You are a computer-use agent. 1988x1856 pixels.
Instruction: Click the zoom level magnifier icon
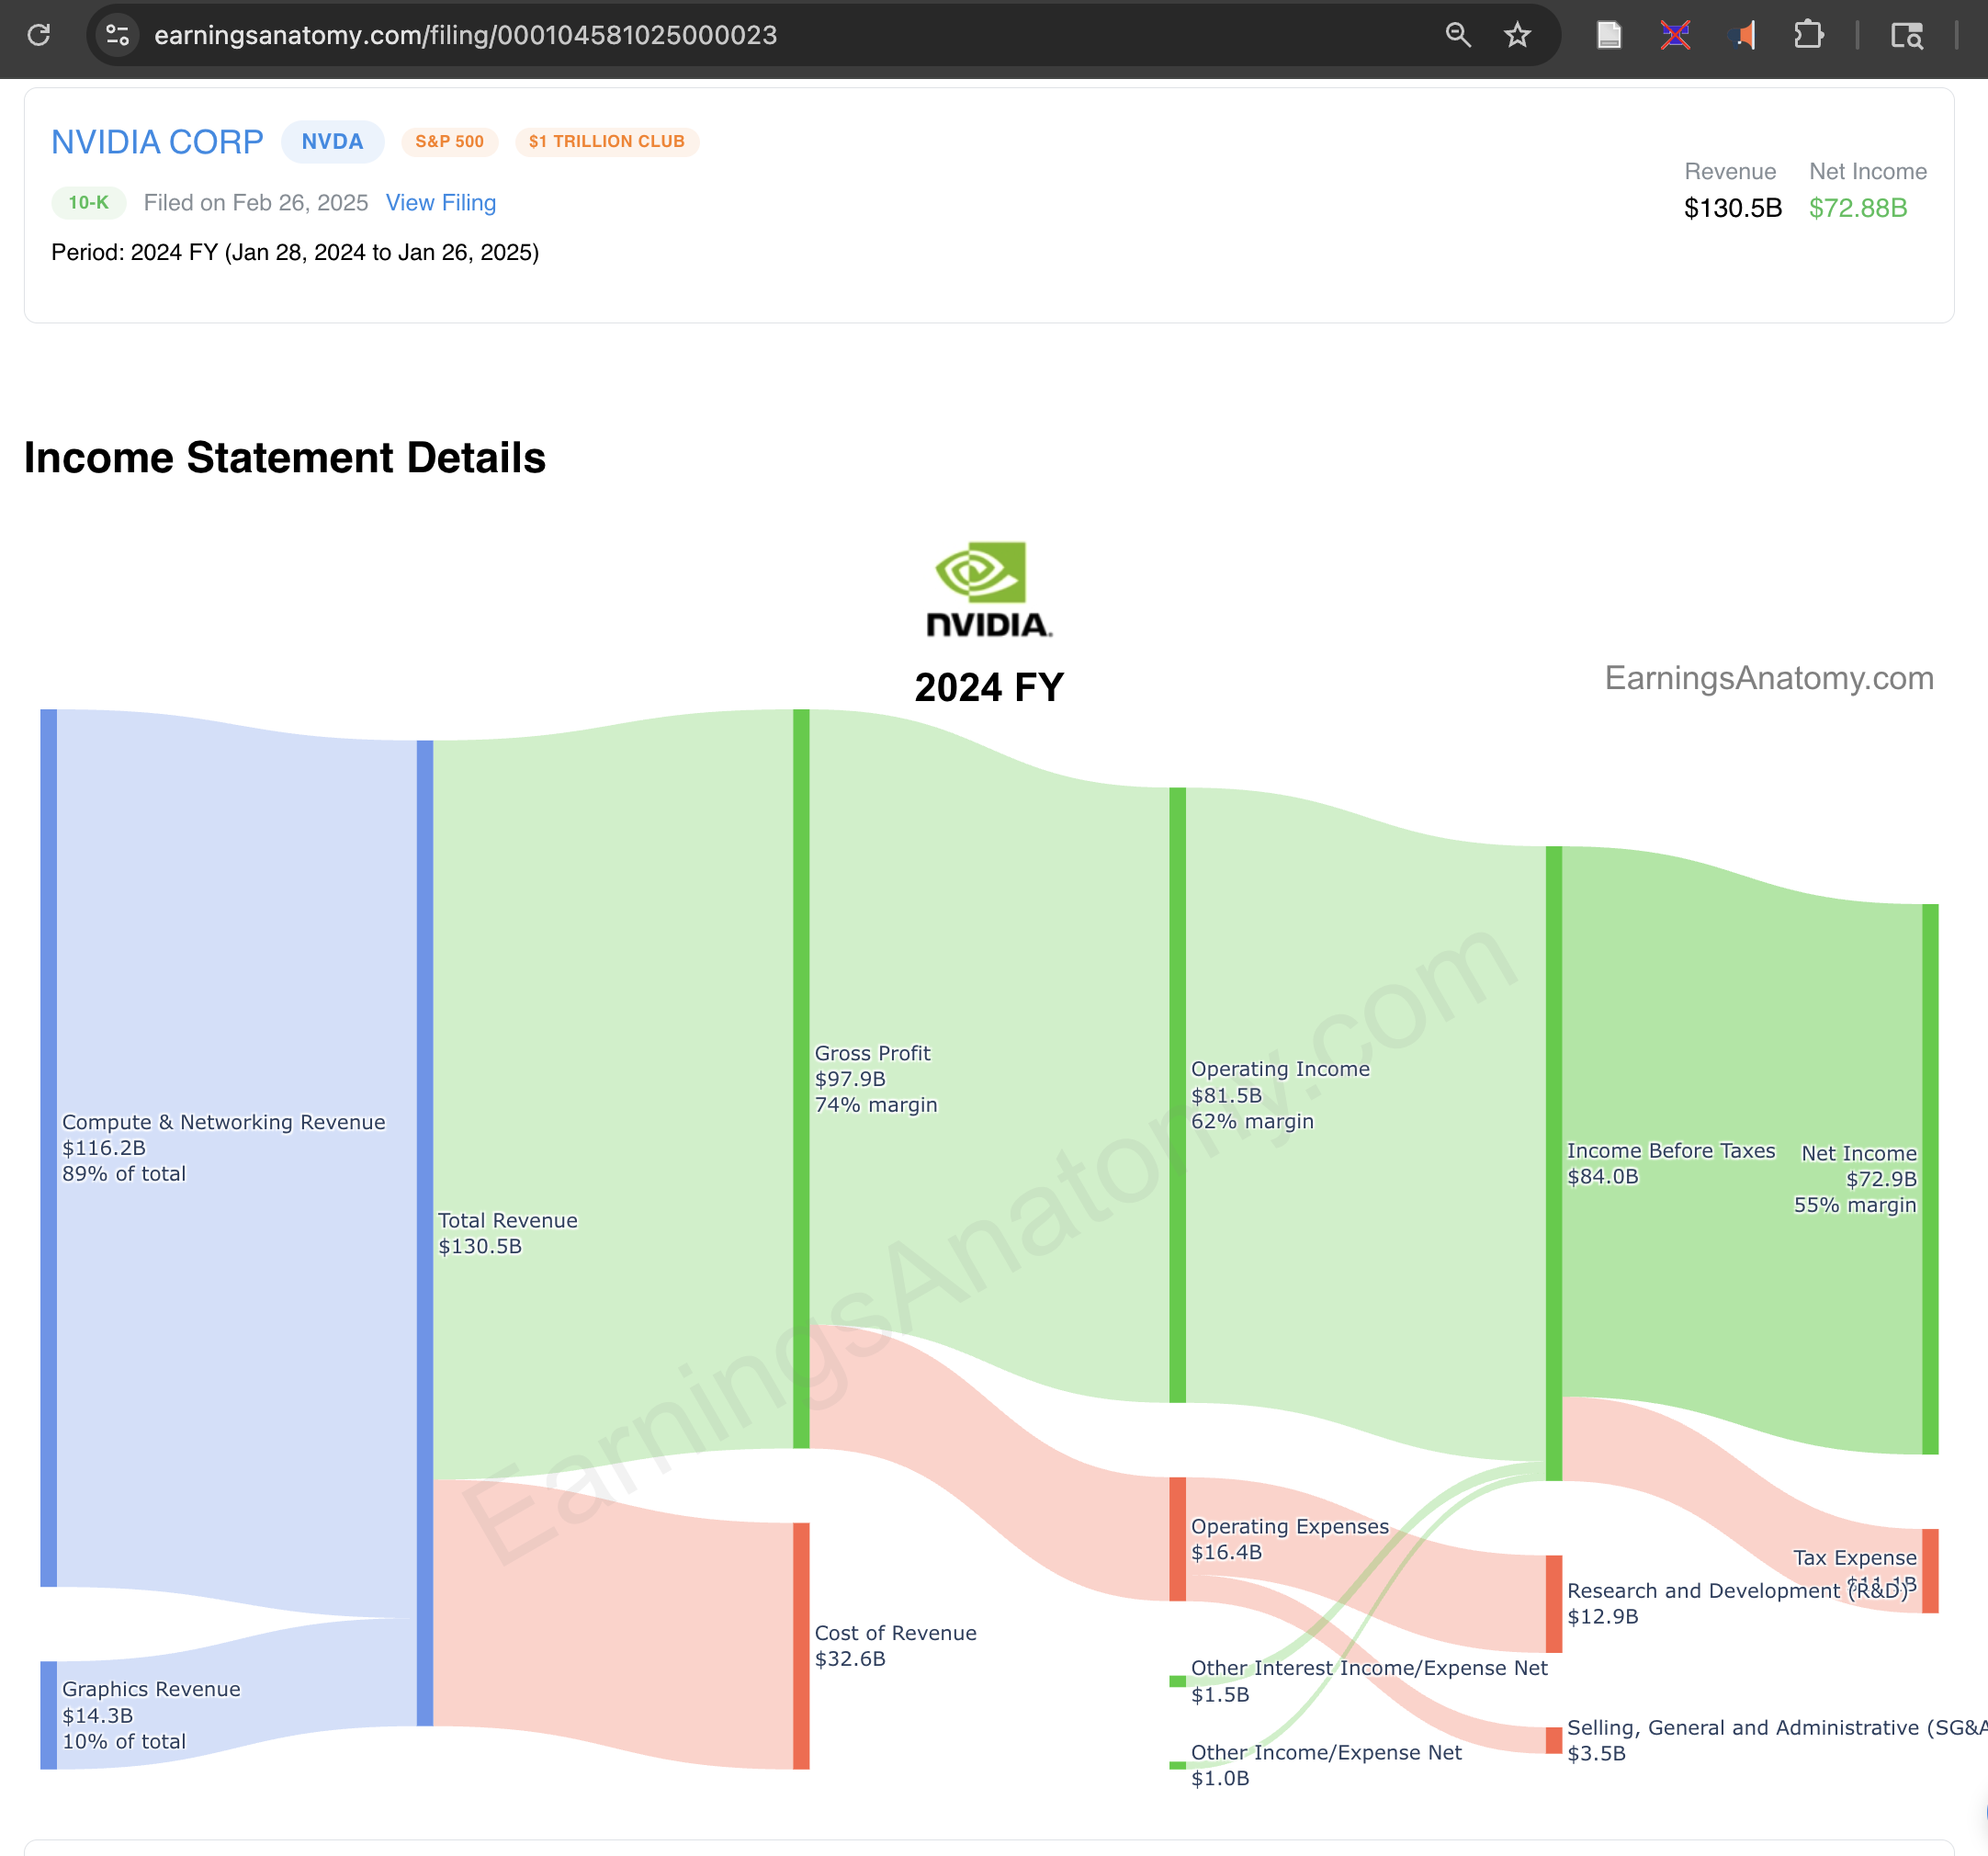[1458, 35]
